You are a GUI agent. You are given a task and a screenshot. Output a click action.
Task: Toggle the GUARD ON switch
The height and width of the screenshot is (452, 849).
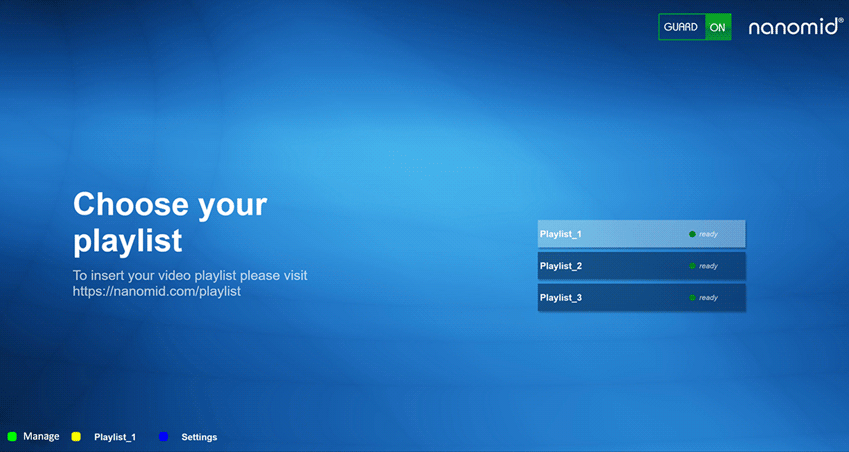(x=695, y=27)
